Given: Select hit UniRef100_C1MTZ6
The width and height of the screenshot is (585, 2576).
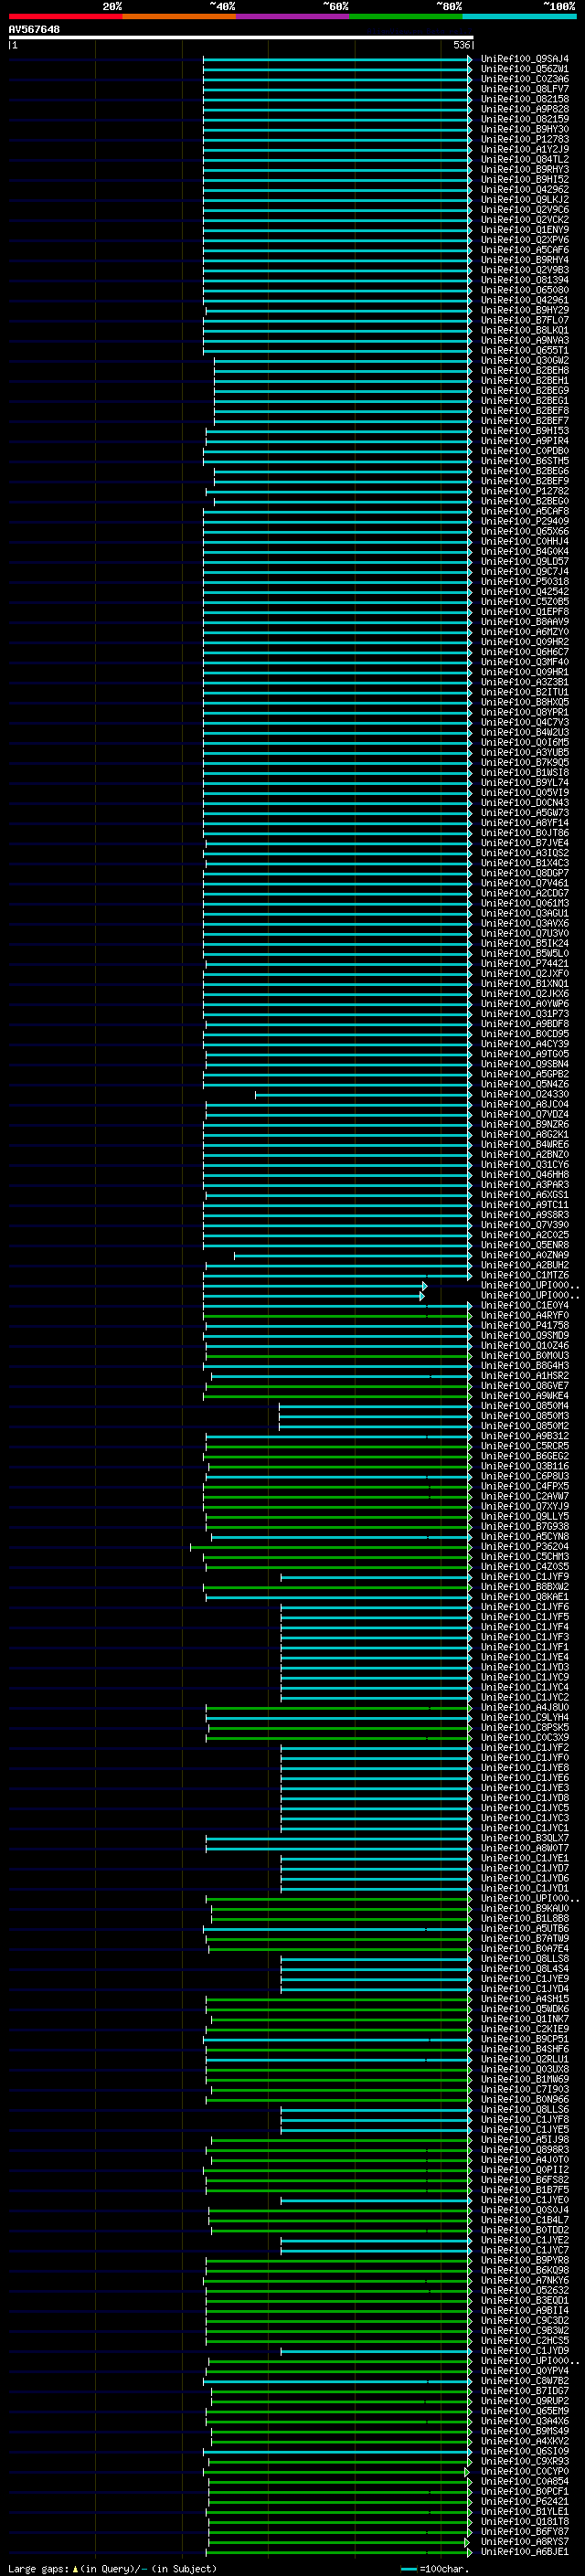Looking at the screenshot, I should (x=524, y=1275).
